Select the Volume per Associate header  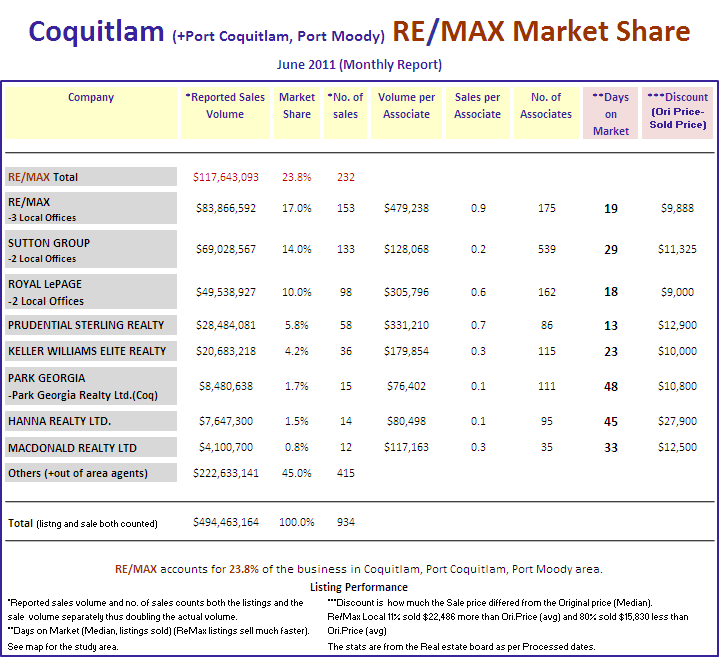tap(406, 106)
